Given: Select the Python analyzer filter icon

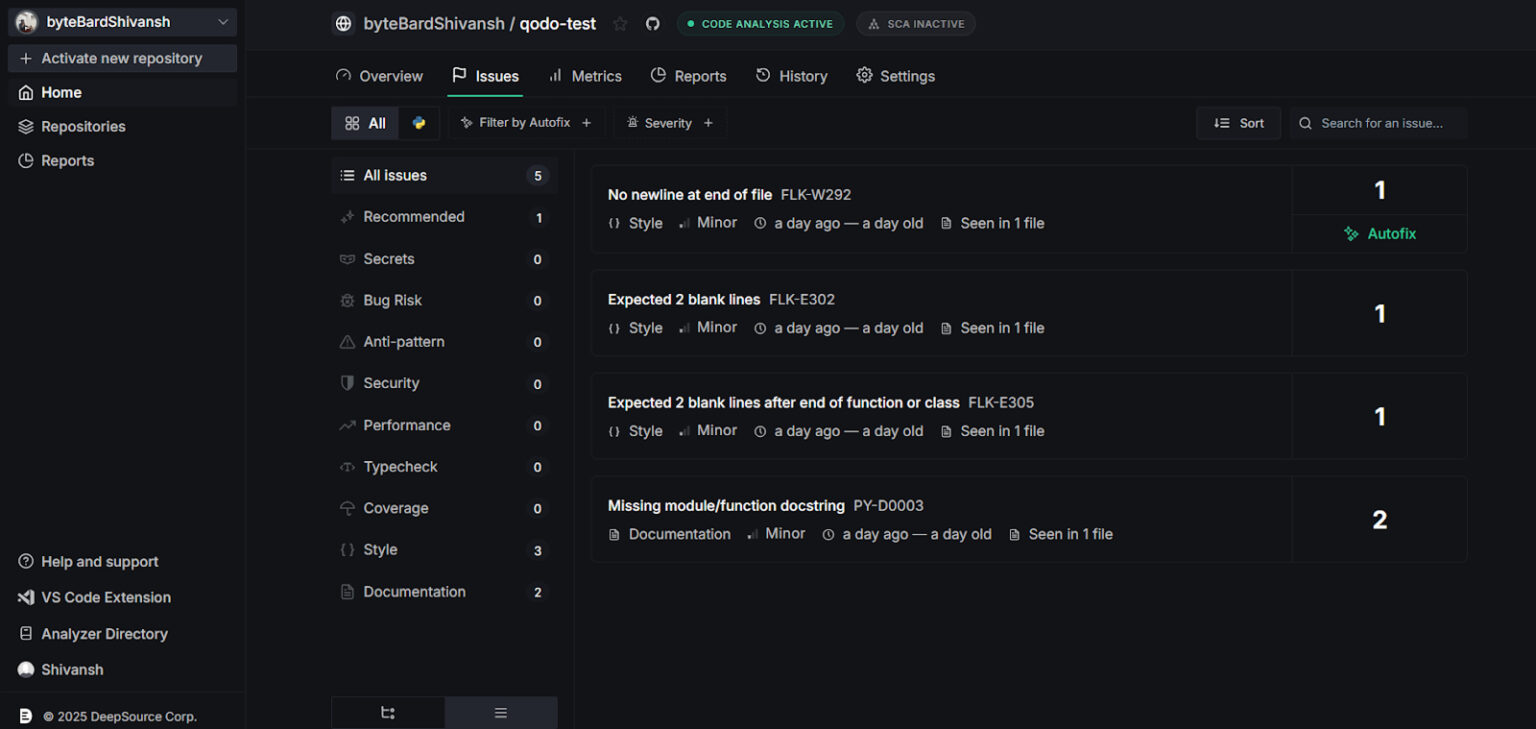Looking at the screenshot, I should click(x=419, y=122).
